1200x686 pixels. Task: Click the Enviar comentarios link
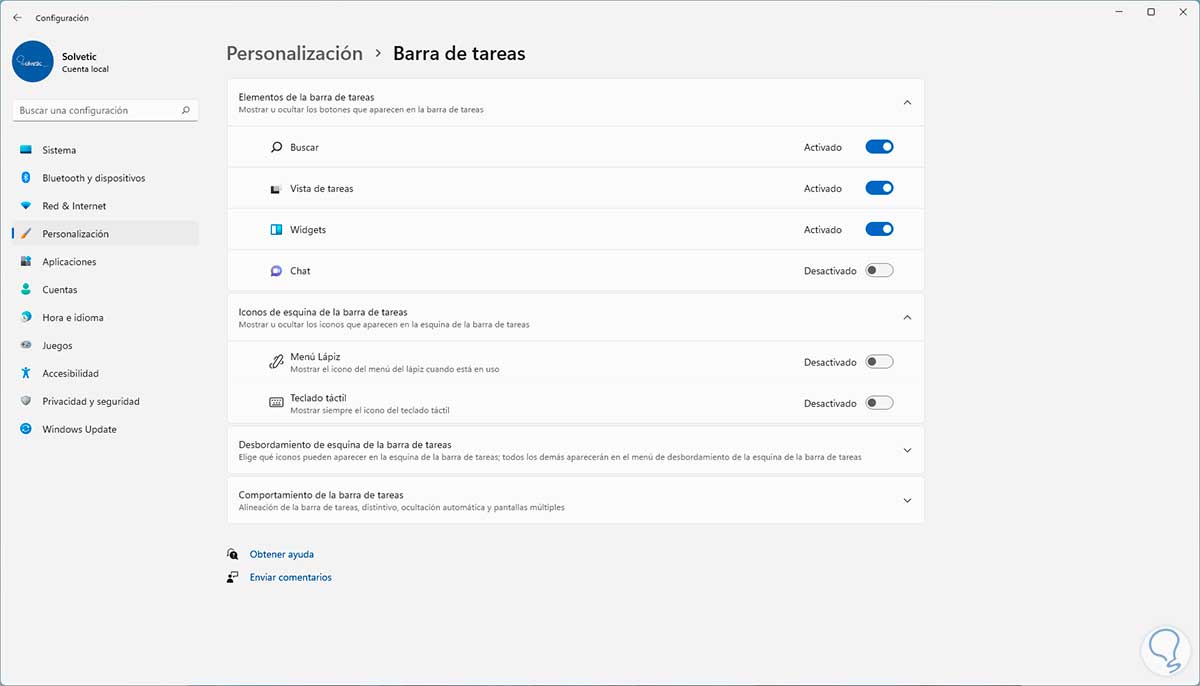[x=290, y=577]
